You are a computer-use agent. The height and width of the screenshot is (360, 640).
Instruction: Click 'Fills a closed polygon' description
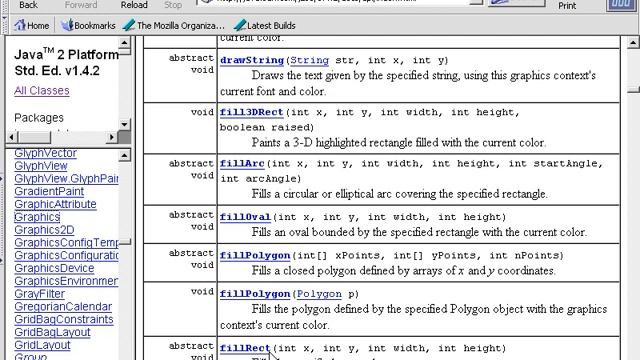(403, 271)
